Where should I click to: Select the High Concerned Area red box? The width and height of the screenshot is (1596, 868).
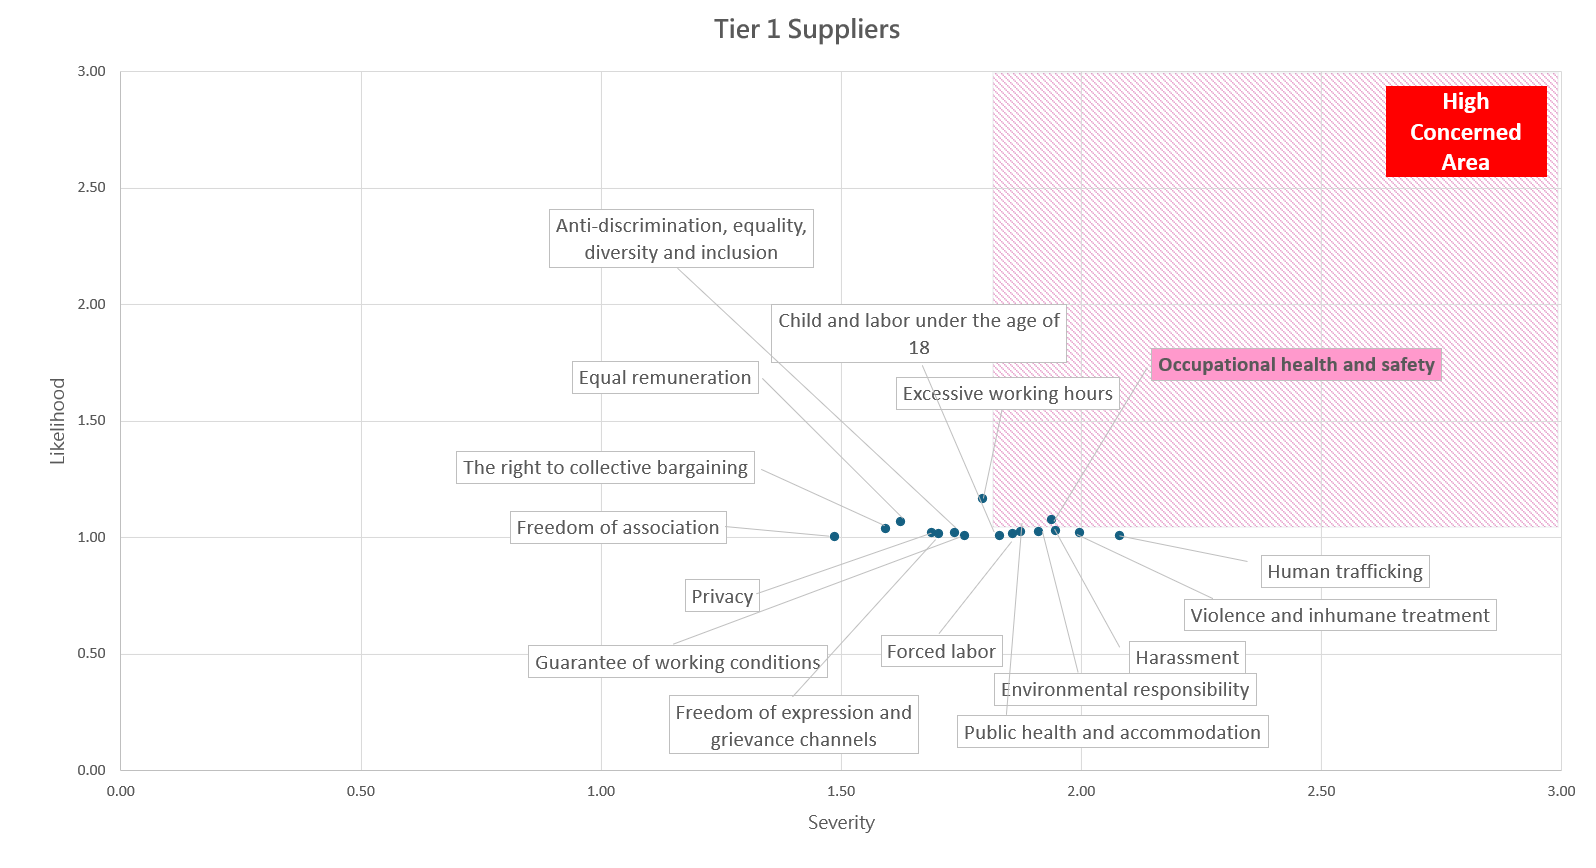(x=1465, y=132)
